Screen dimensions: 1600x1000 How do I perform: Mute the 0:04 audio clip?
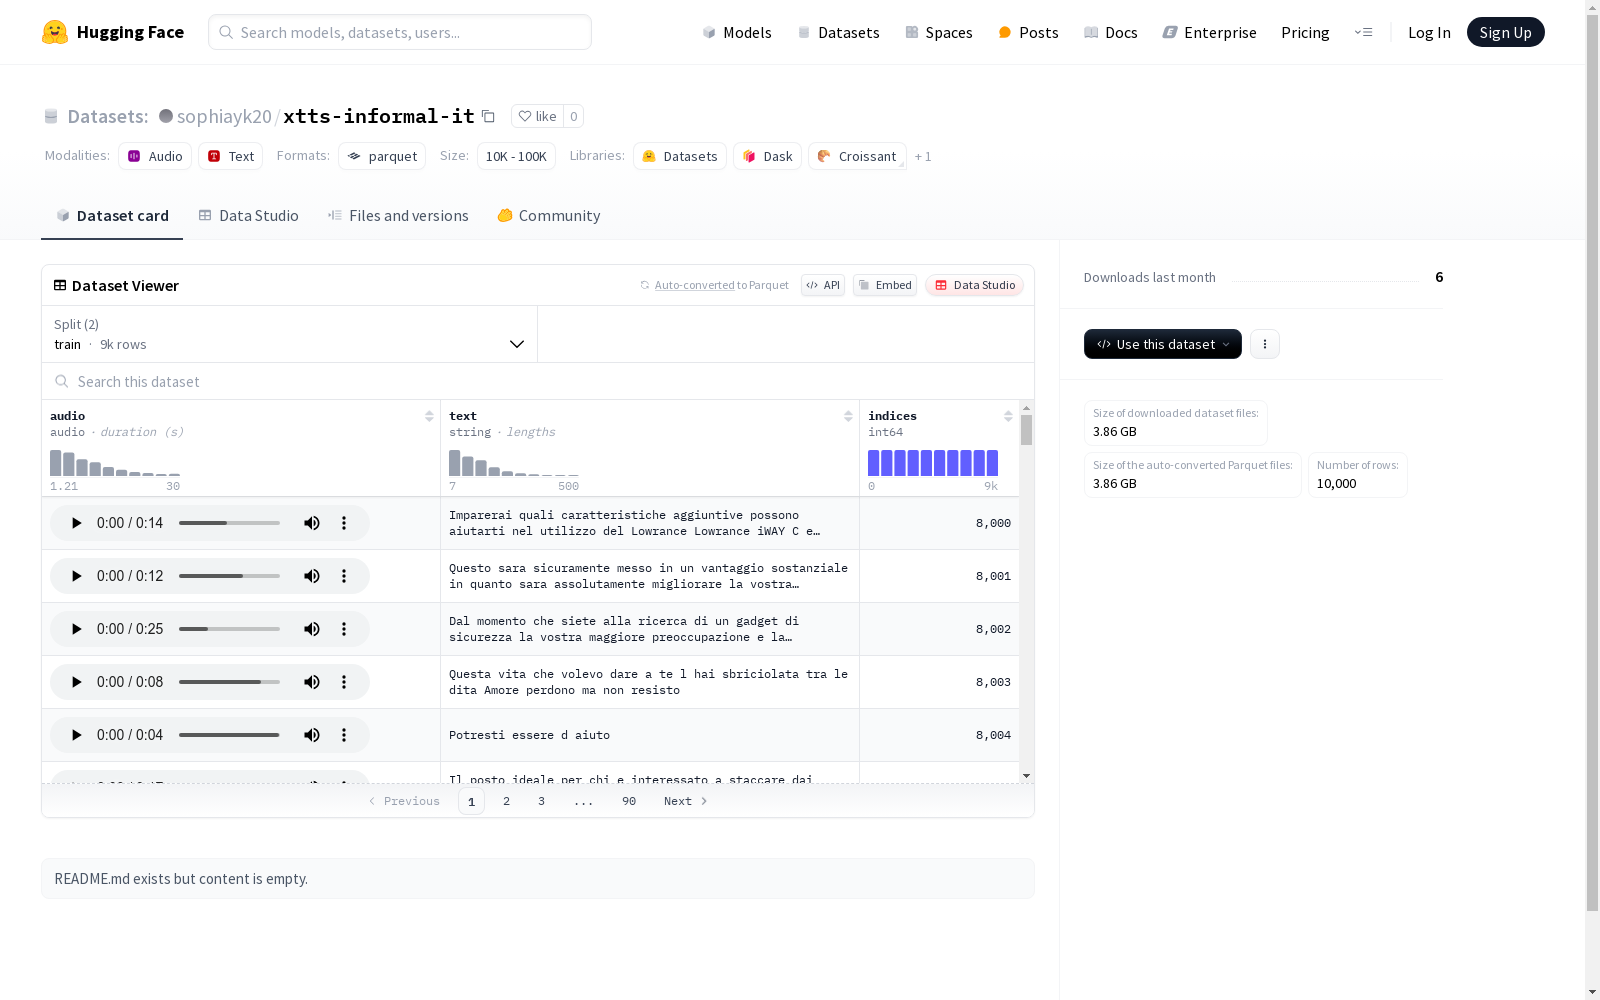tap(312, 735)
